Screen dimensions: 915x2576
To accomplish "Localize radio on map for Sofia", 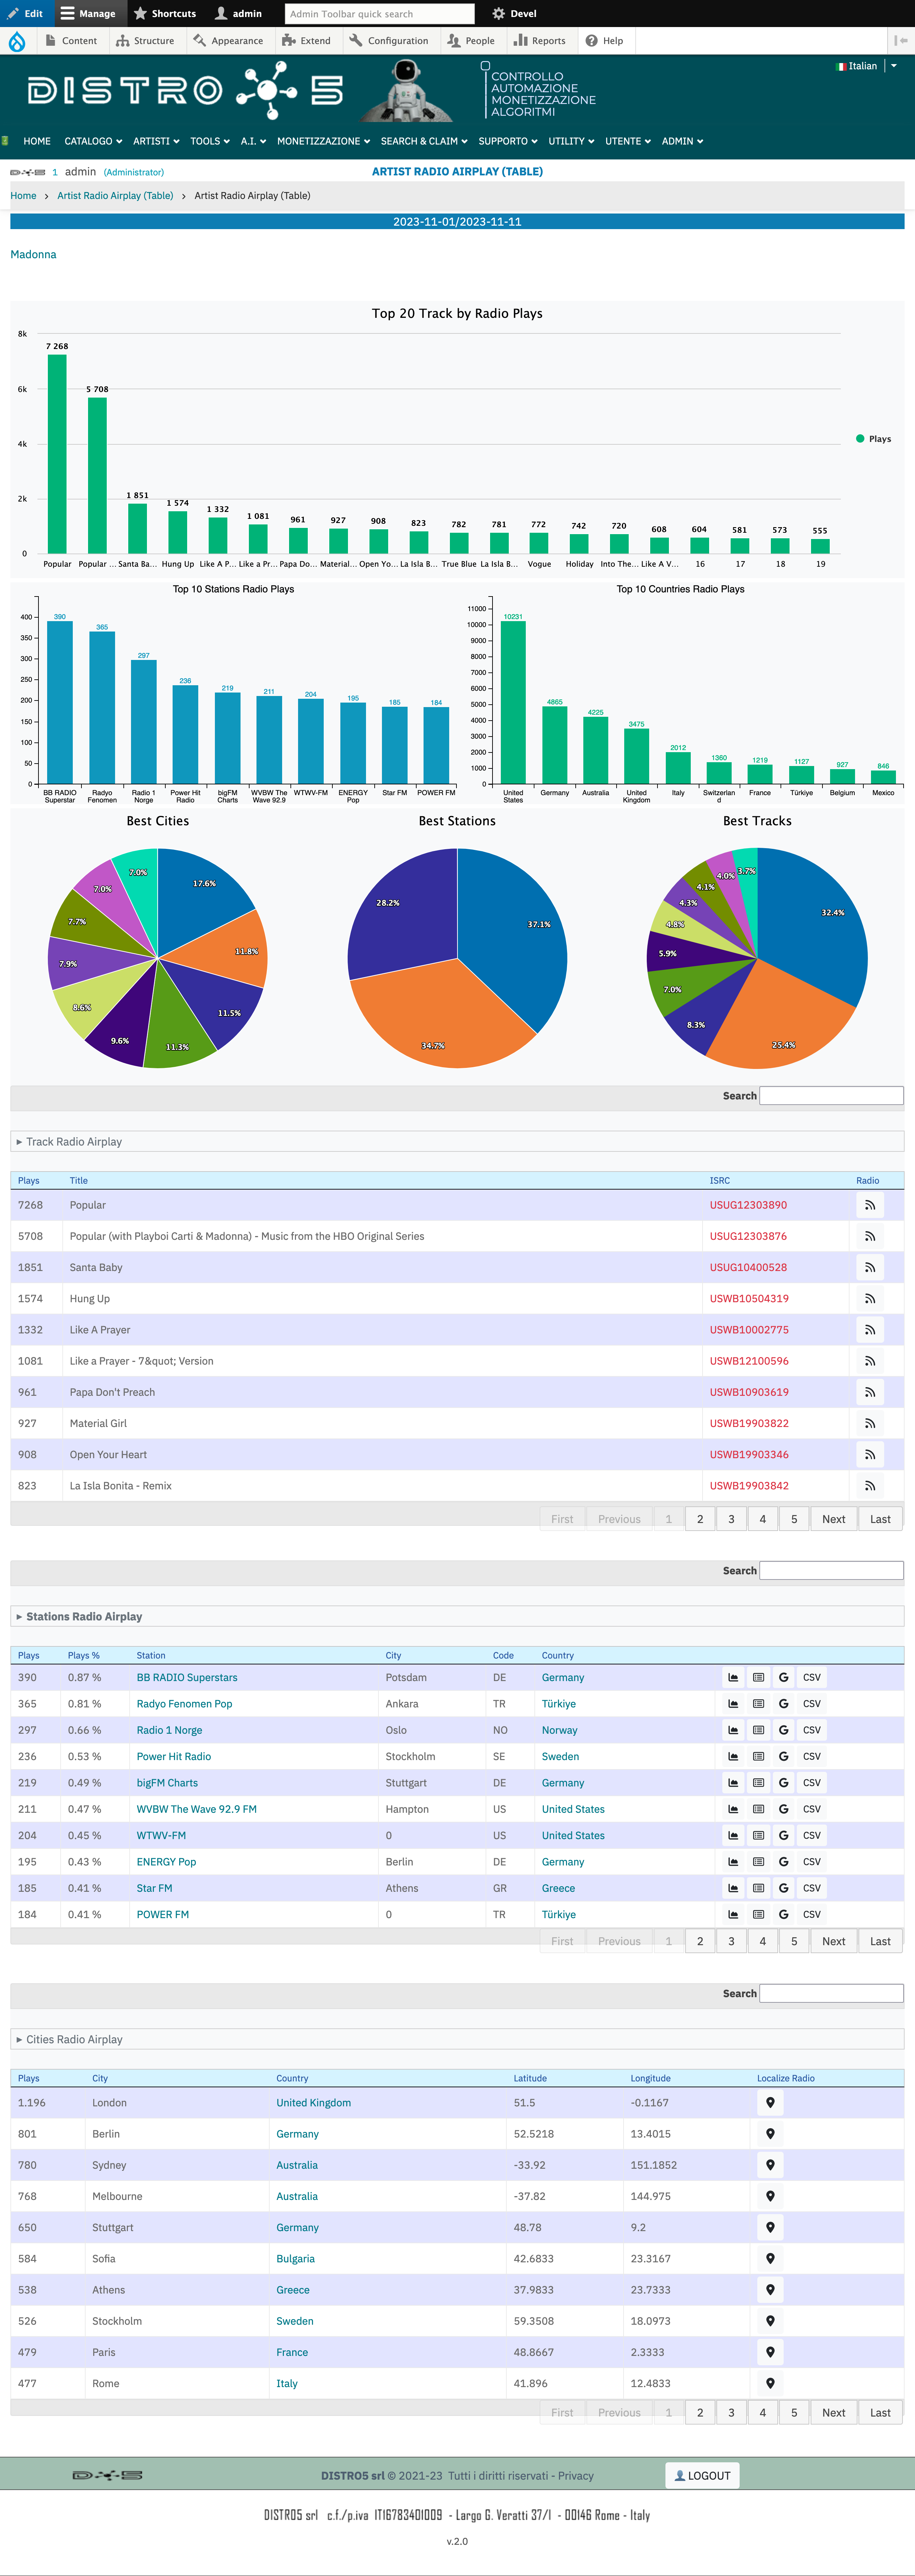I will click(x=770, y=2259).
